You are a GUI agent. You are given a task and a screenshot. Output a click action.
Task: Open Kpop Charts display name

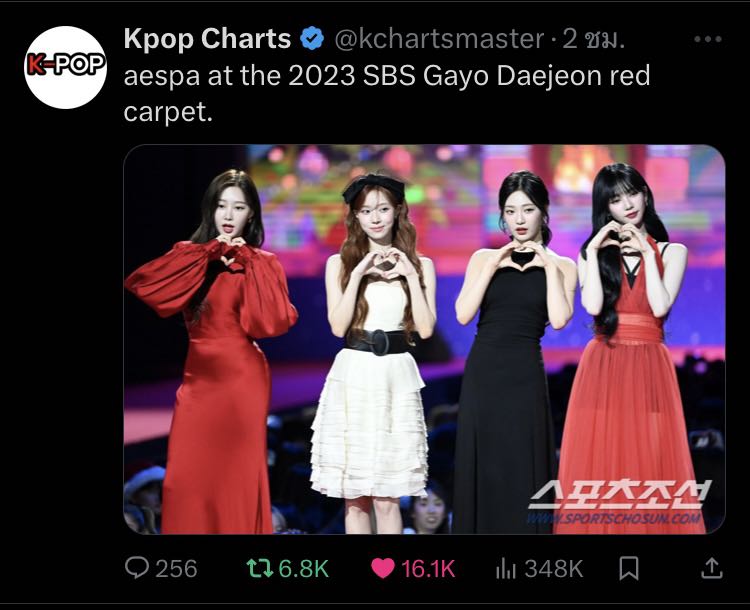tap(207, 38)
